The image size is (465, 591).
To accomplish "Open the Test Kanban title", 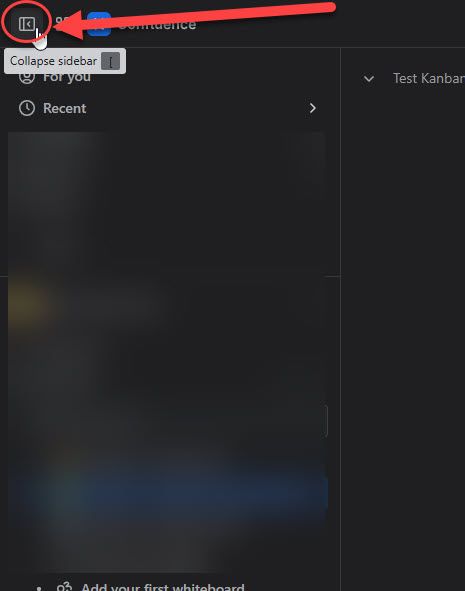I will pos(429,78).
